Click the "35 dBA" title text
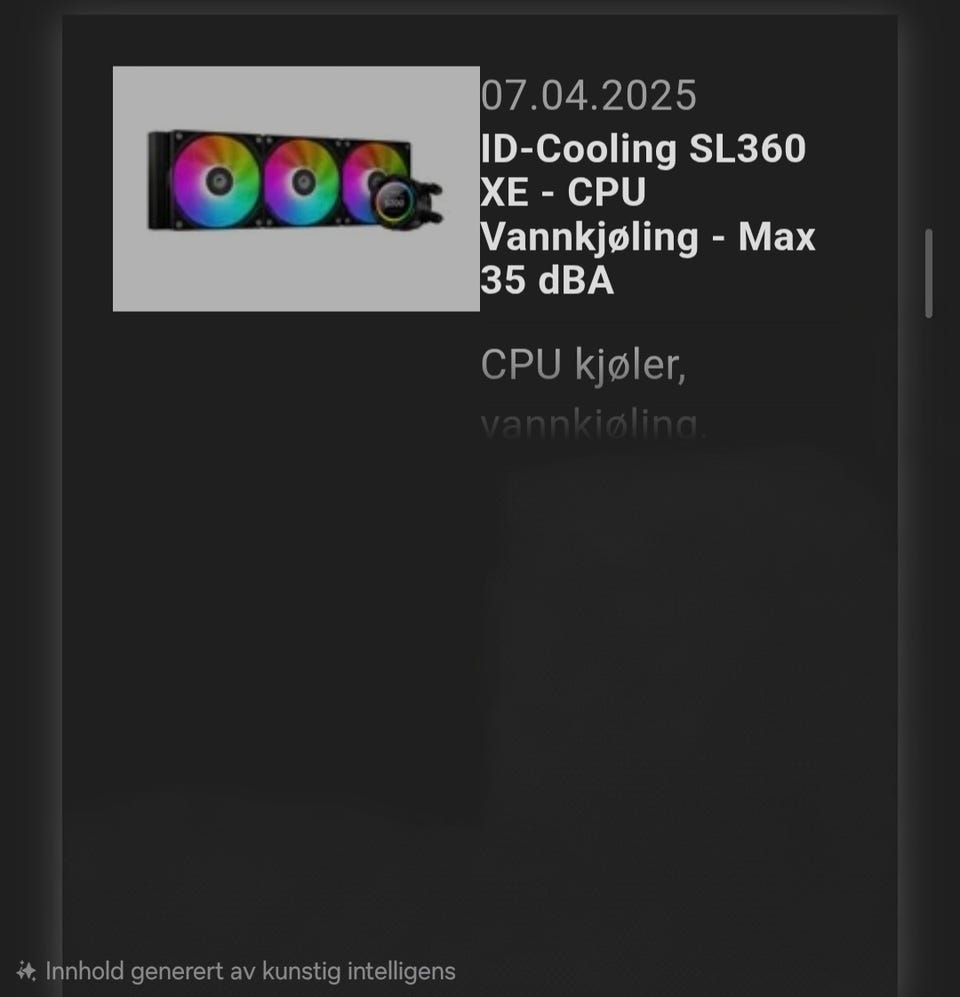This screenshot has height=997, width=960. (x=547, y=280)
